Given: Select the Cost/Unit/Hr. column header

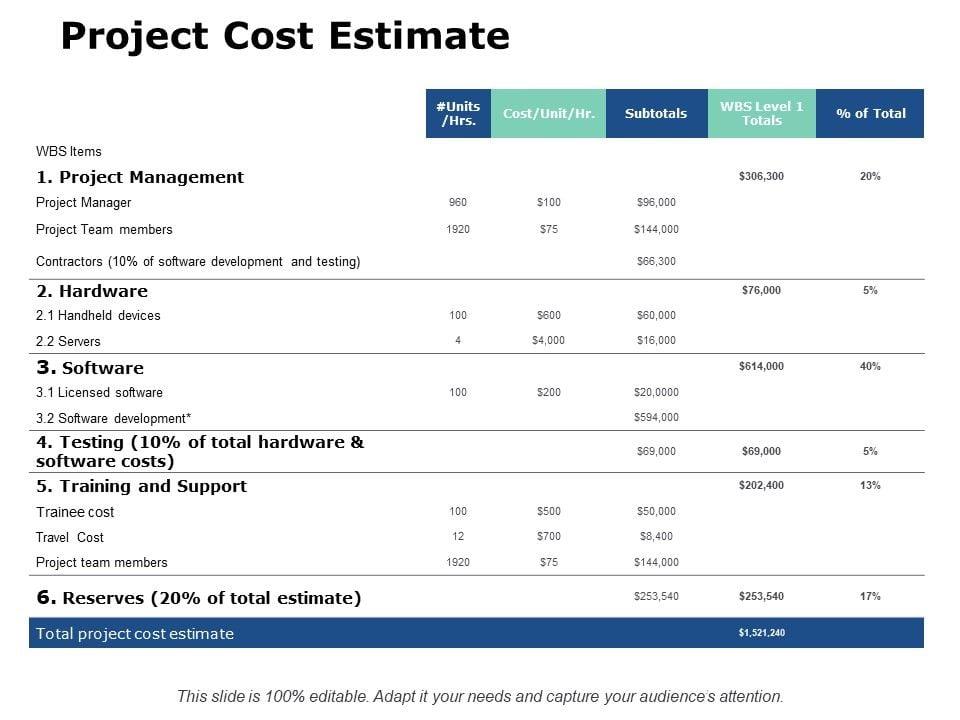Looking at the screenshot, I should (x=549, y=114).
